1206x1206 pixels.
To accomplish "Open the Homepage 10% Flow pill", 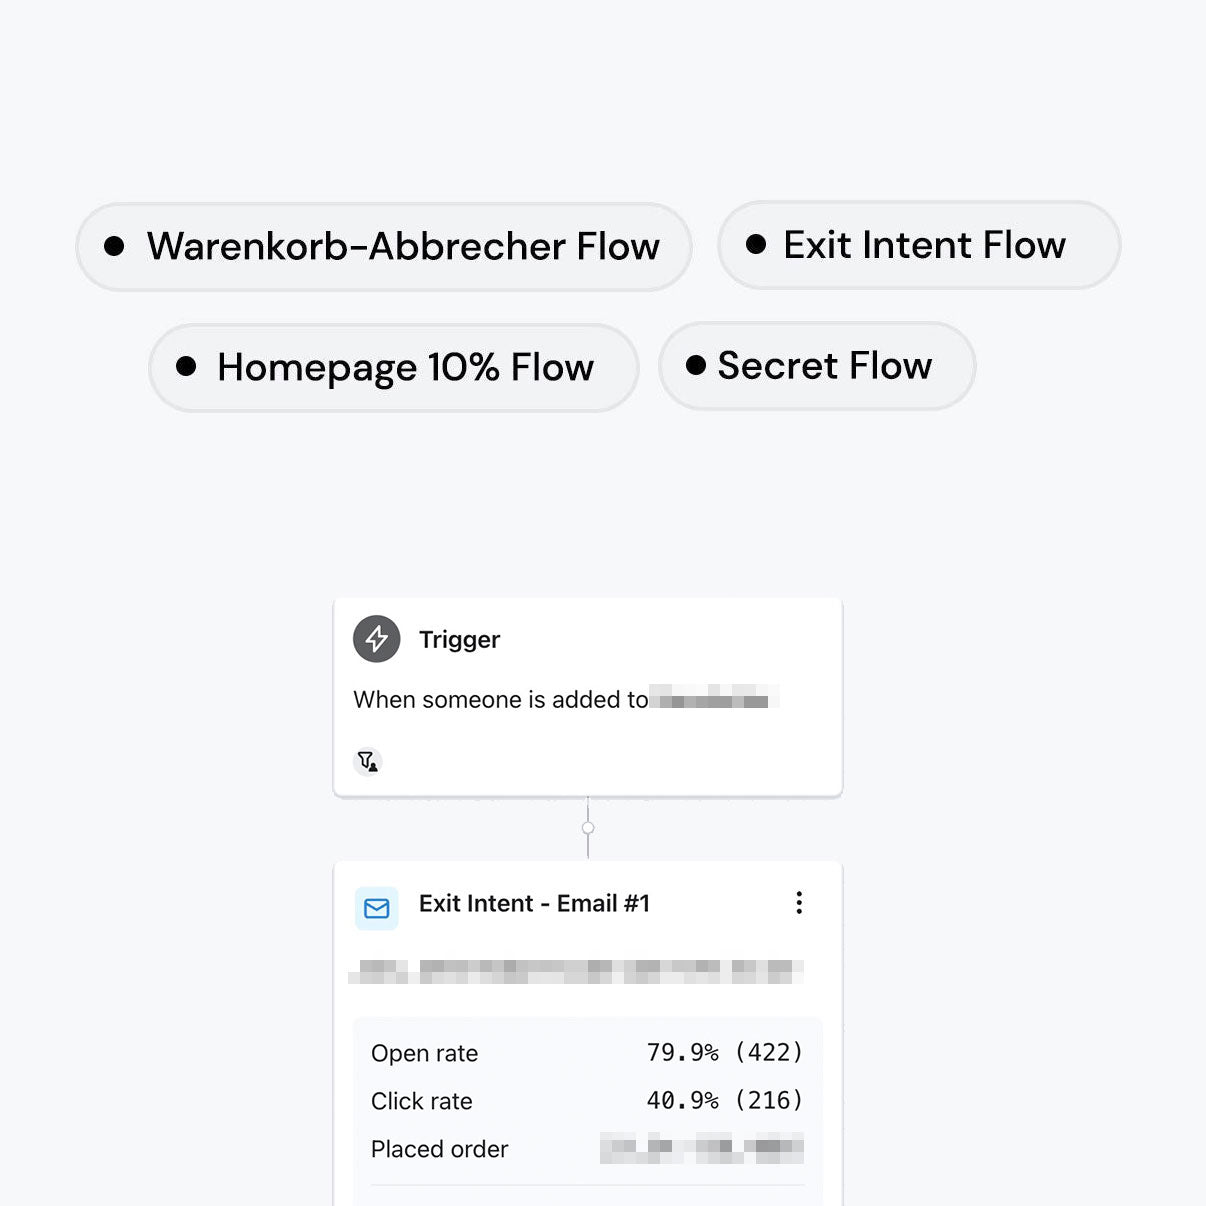I will tap(394, 367).
